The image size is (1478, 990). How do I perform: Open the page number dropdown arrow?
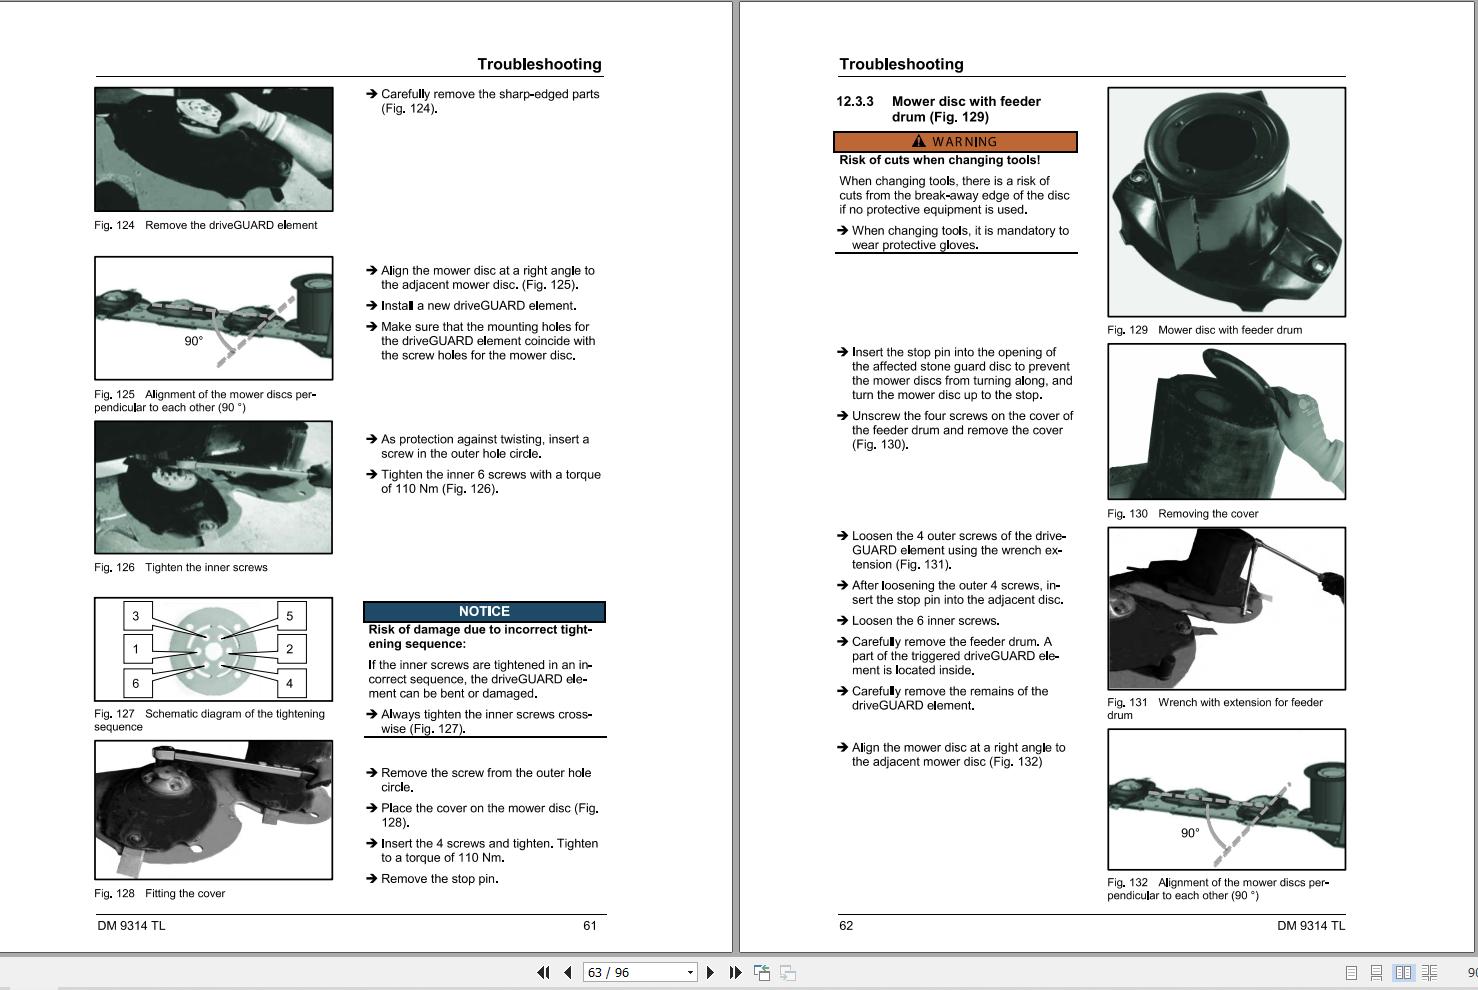[689, 972]
